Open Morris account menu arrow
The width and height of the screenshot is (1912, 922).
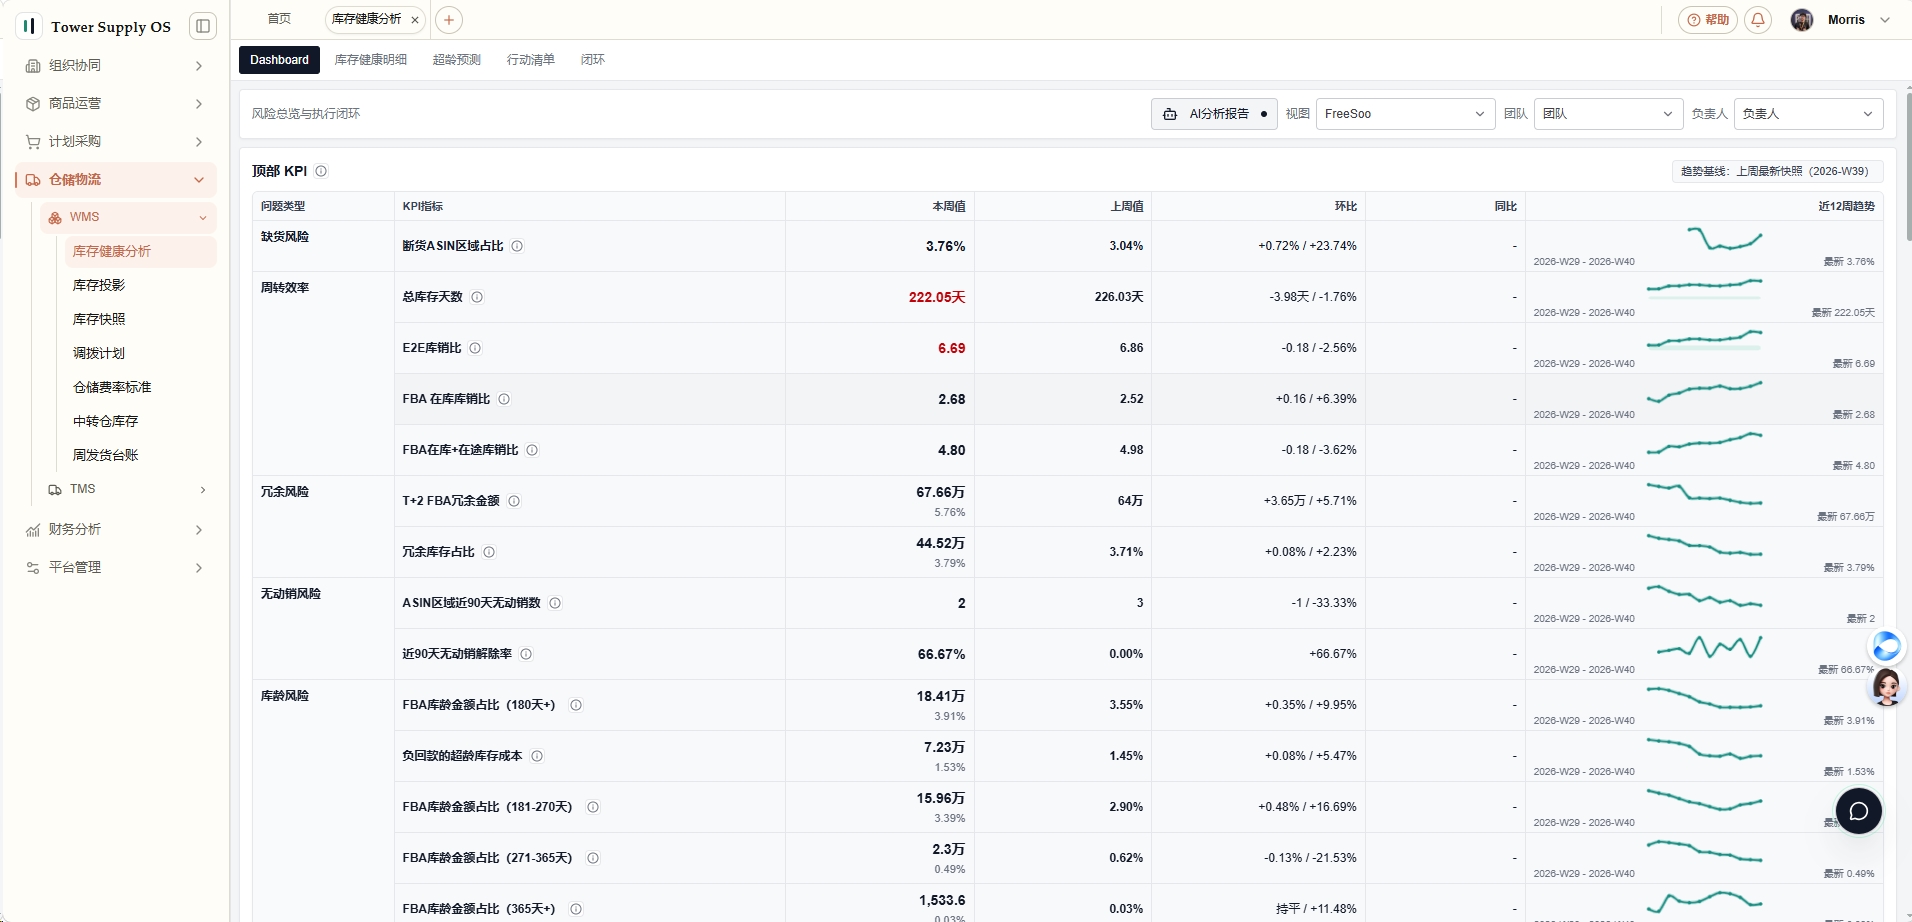click(1885, 20)
